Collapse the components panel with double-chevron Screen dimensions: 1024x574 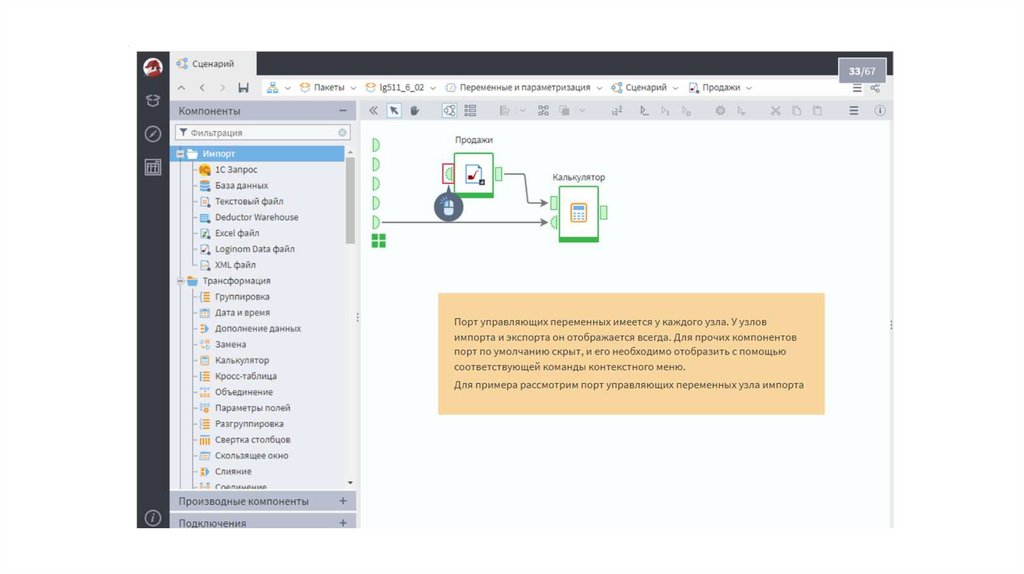tap(374, 111)
